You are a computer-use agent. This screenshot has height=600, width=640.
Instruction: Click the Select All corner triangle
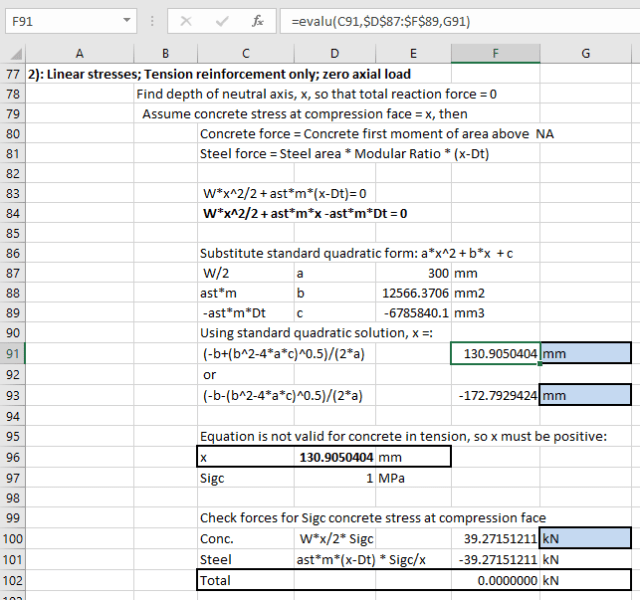[x=12, y=54]
